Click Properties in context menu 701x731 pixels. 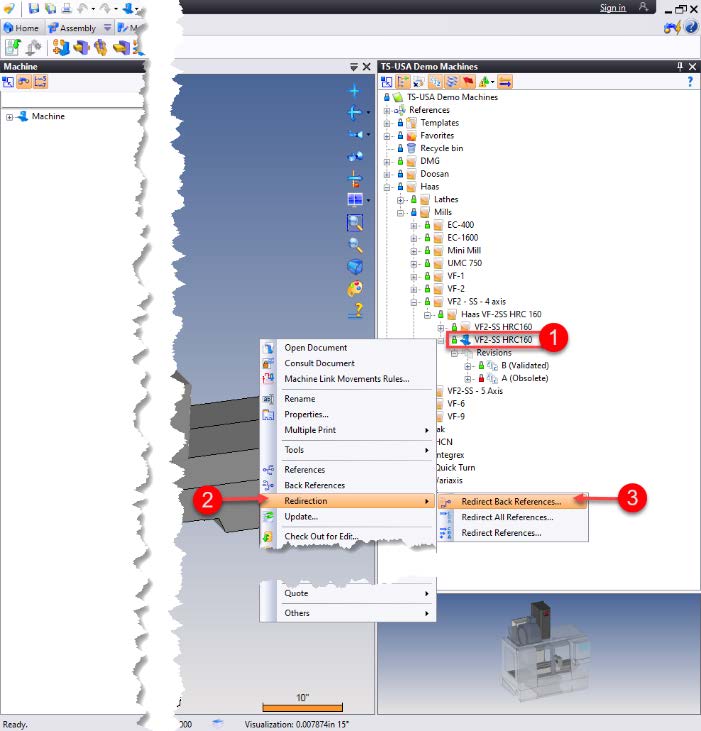[x=306, y=414]
